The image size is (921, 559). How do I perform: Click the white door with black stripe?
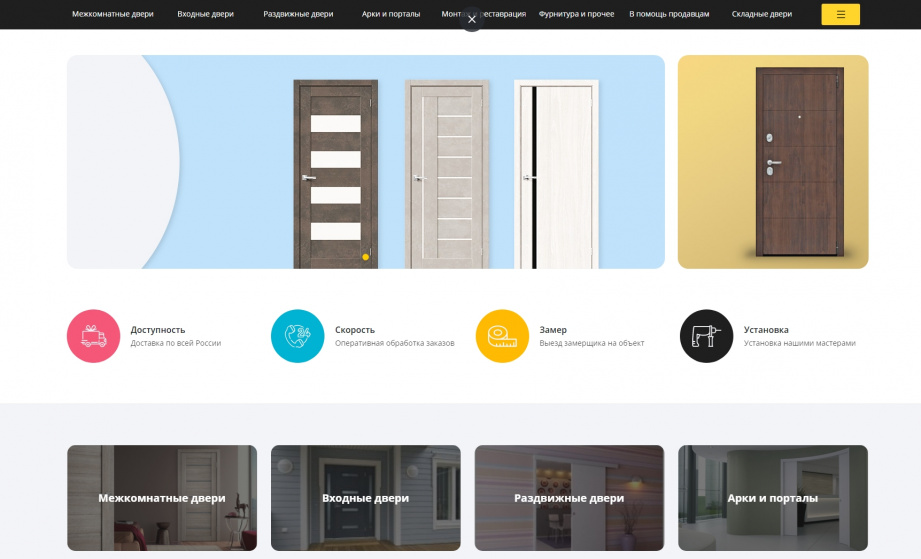tap(556, 174)
